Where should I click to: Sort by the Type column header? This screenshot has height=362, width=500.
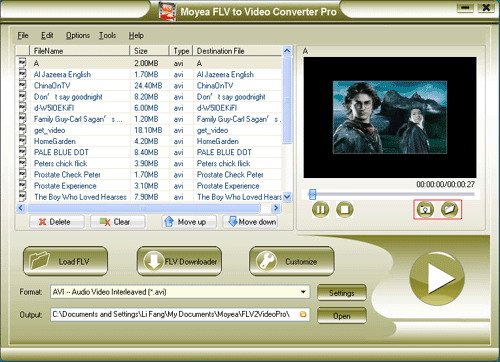[181, 51]
